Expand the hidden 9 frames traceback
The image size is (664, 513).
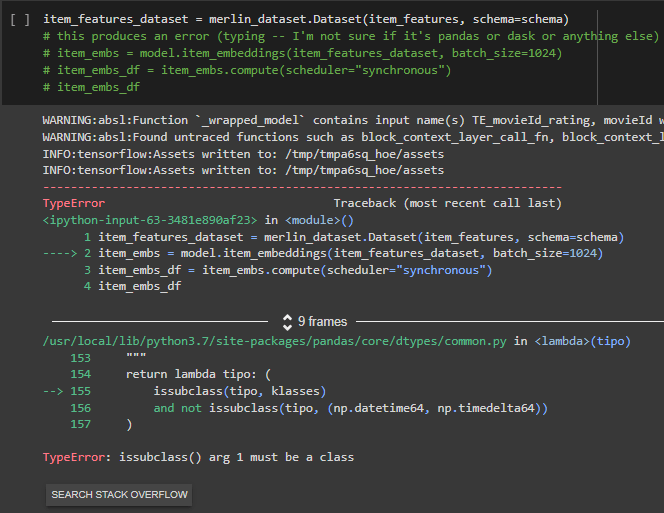322,322
